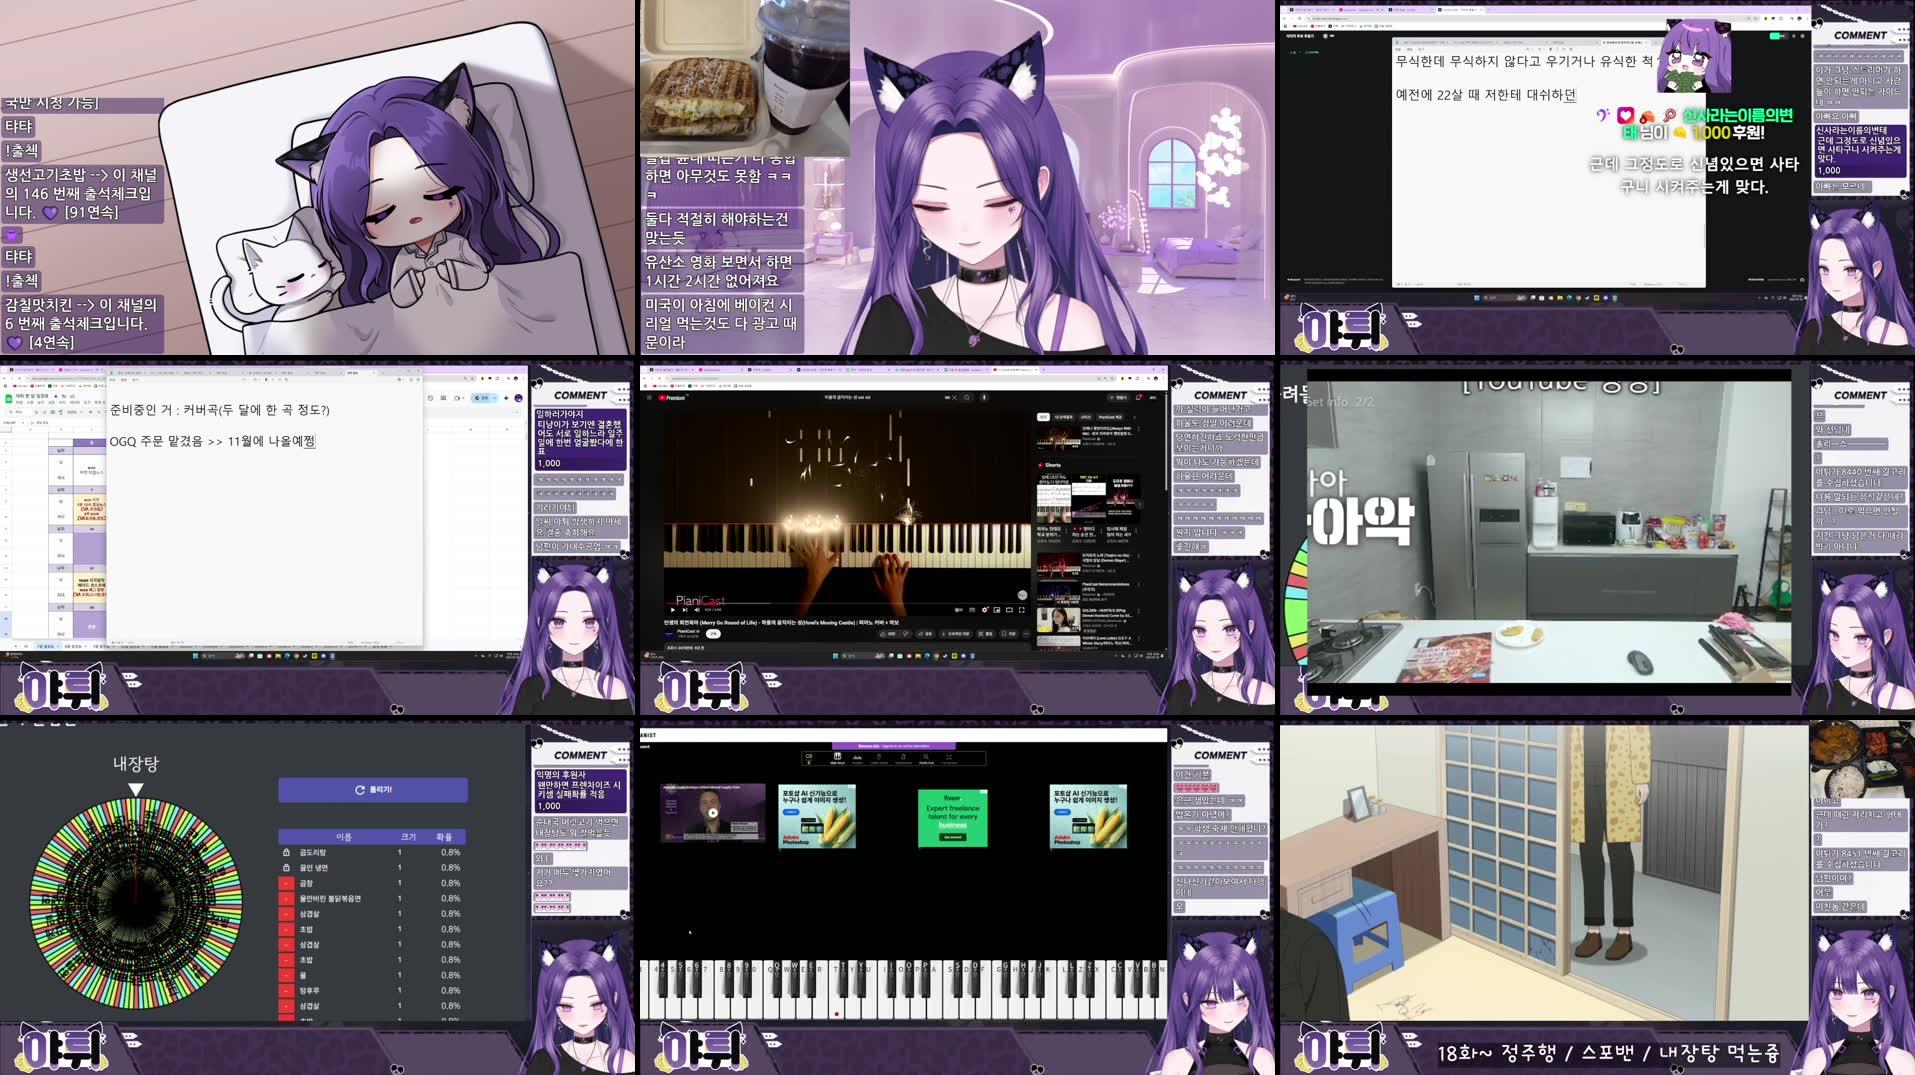Viewport: 1915px width, 1075px height.
Task: Enter fullscreen in YouTube player
Action: [x=1022, y=610]
